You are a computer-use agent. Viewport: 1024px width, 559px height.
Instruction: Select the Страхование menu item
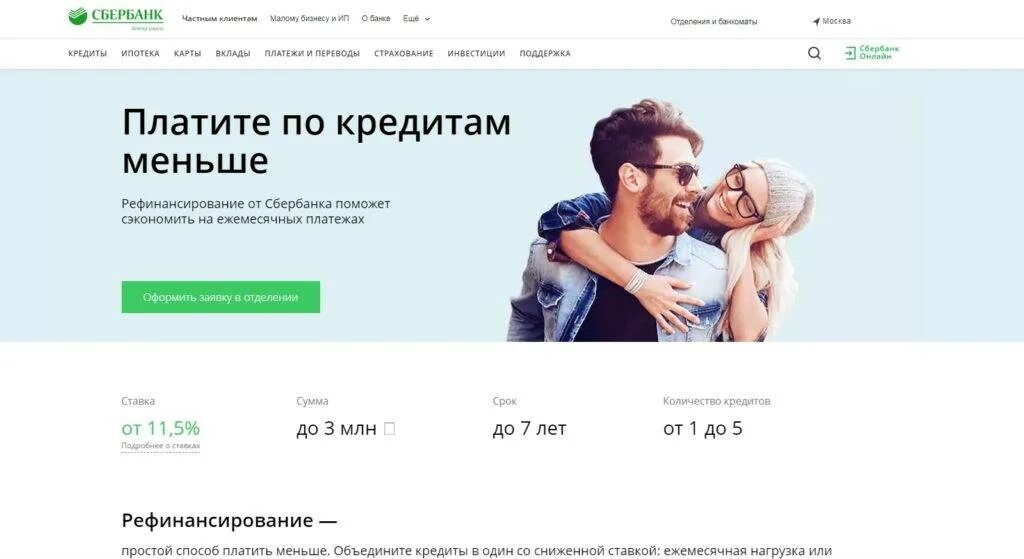[404, 54]
